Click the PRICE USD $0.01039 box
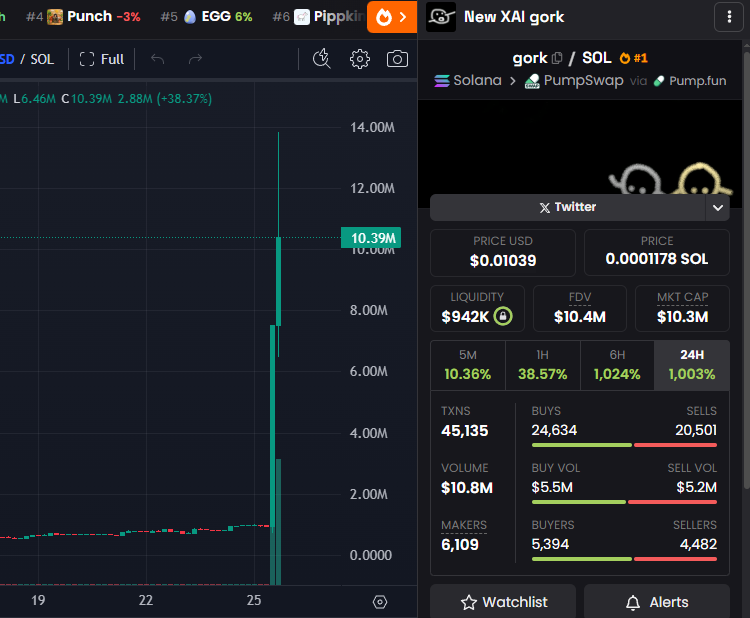Viewport: 750px width, 618px height. coord(503,253)
